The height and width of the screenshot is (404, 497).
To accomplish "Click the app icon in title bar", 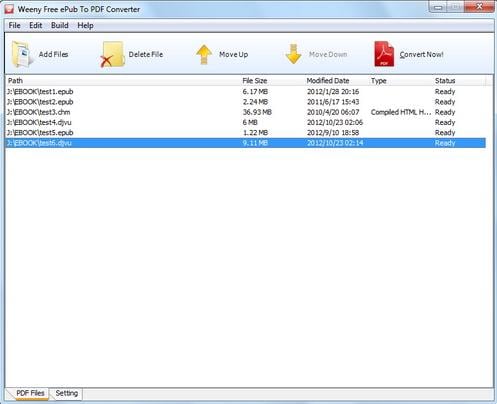I will (x=9, y=9).
